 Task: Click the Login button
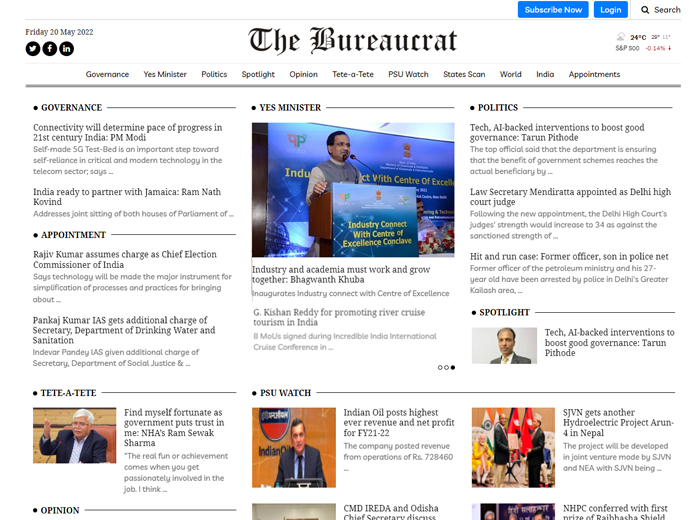click(611, 10)
